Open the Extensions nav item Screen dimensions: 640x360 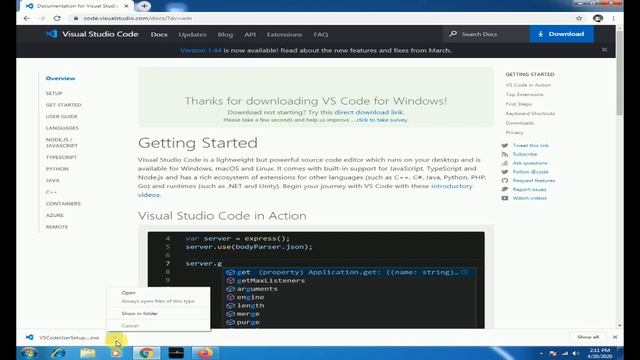pos(284,35)
